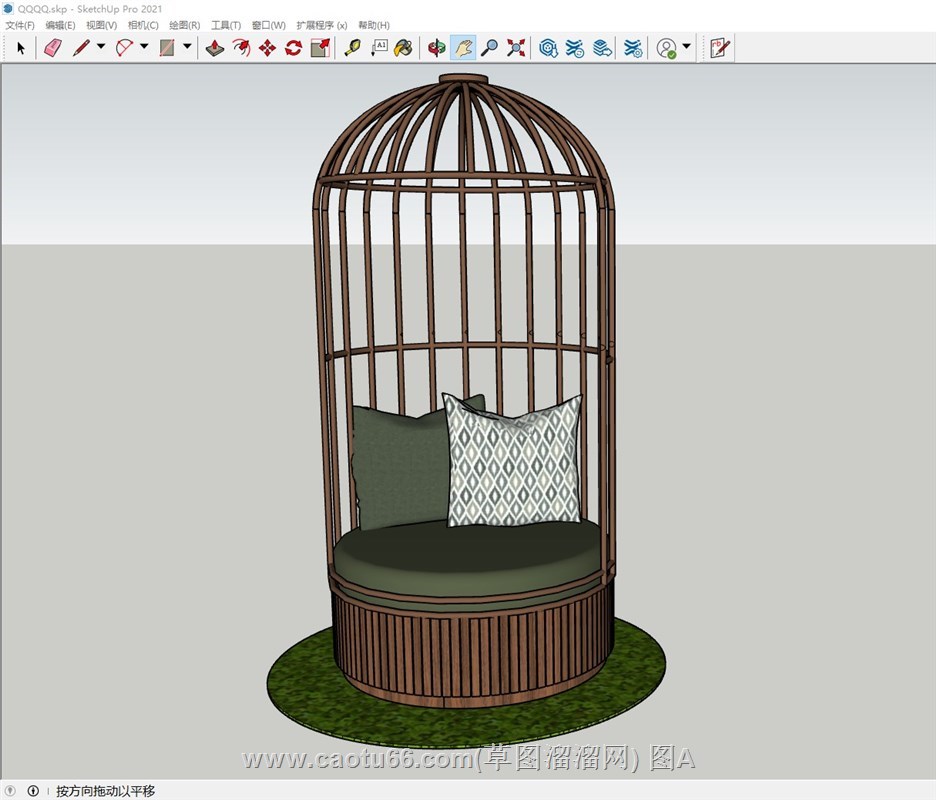Open the 扩展程序 (x) menu
936x800 pixels.
pos(322,25)
